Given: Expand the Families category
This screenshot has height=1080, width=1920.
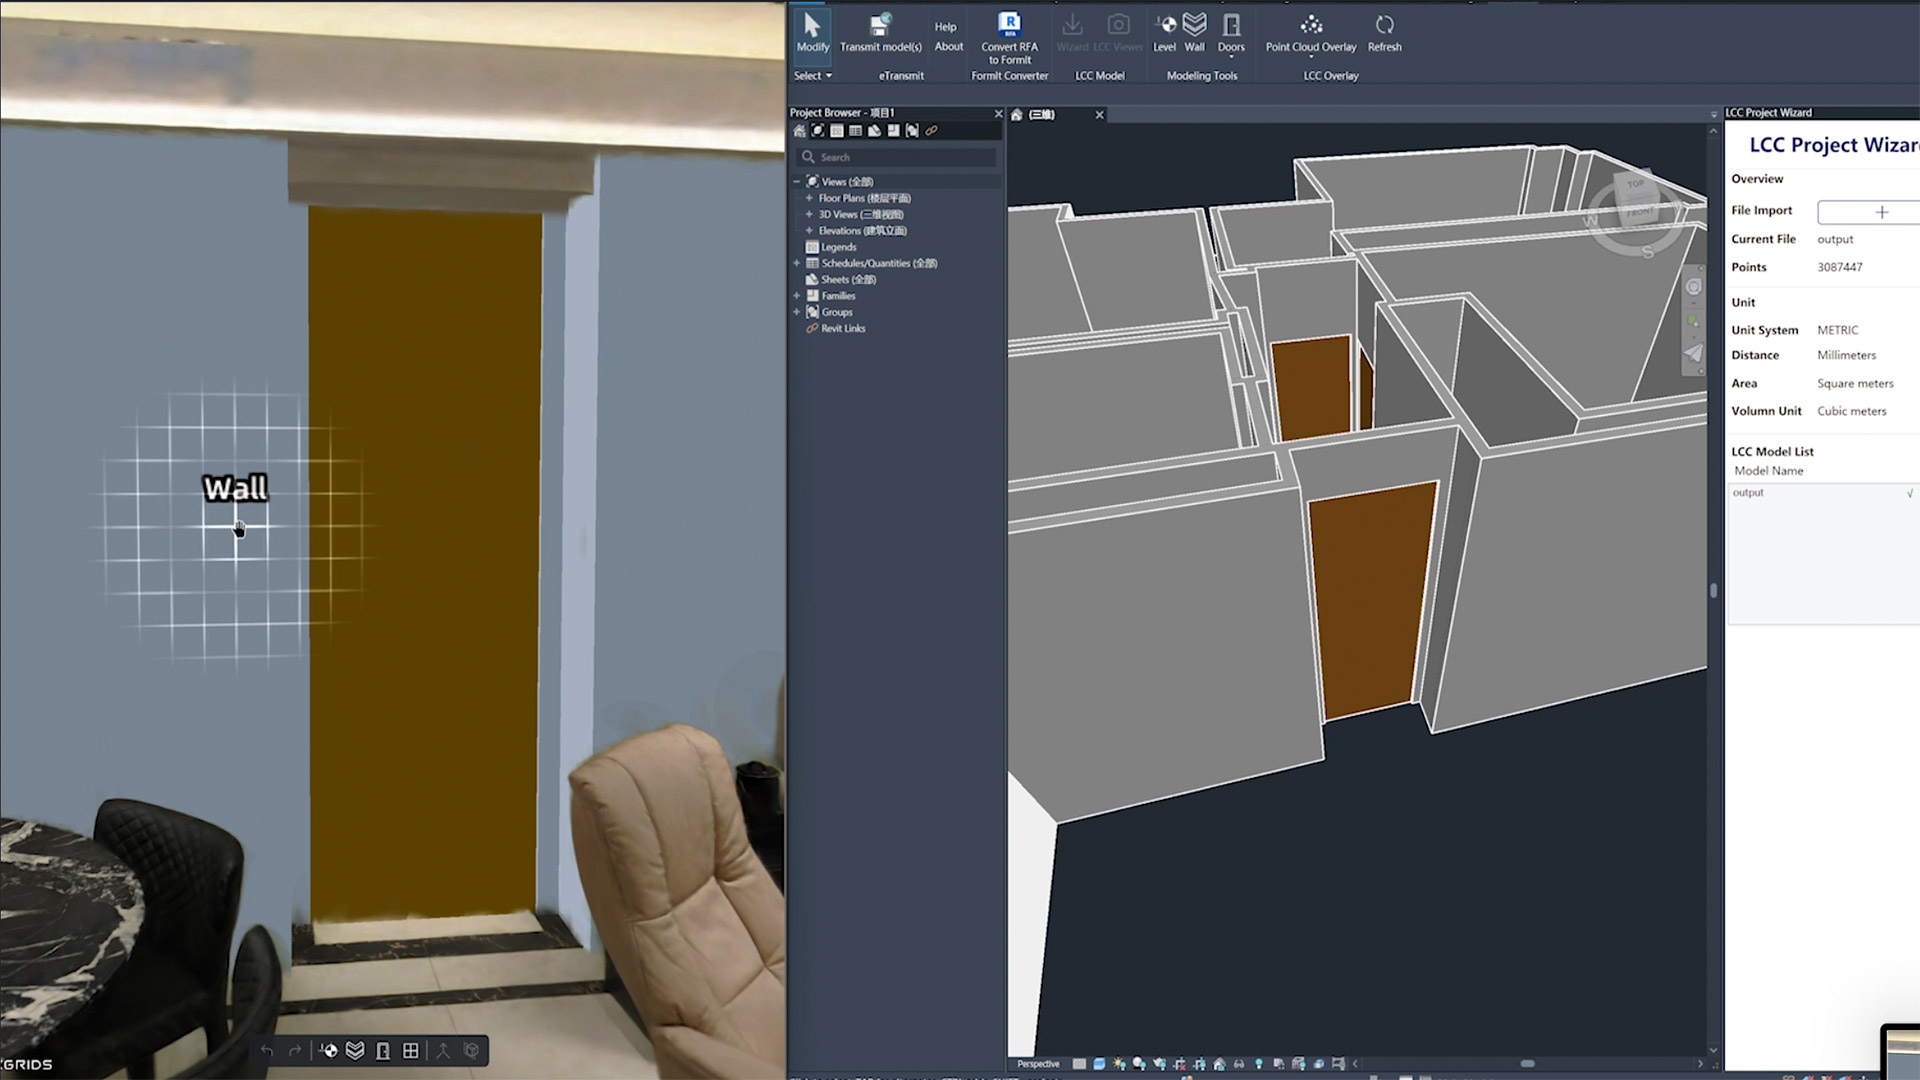Looking at the screenshot, I should click(x=797, y=295).
